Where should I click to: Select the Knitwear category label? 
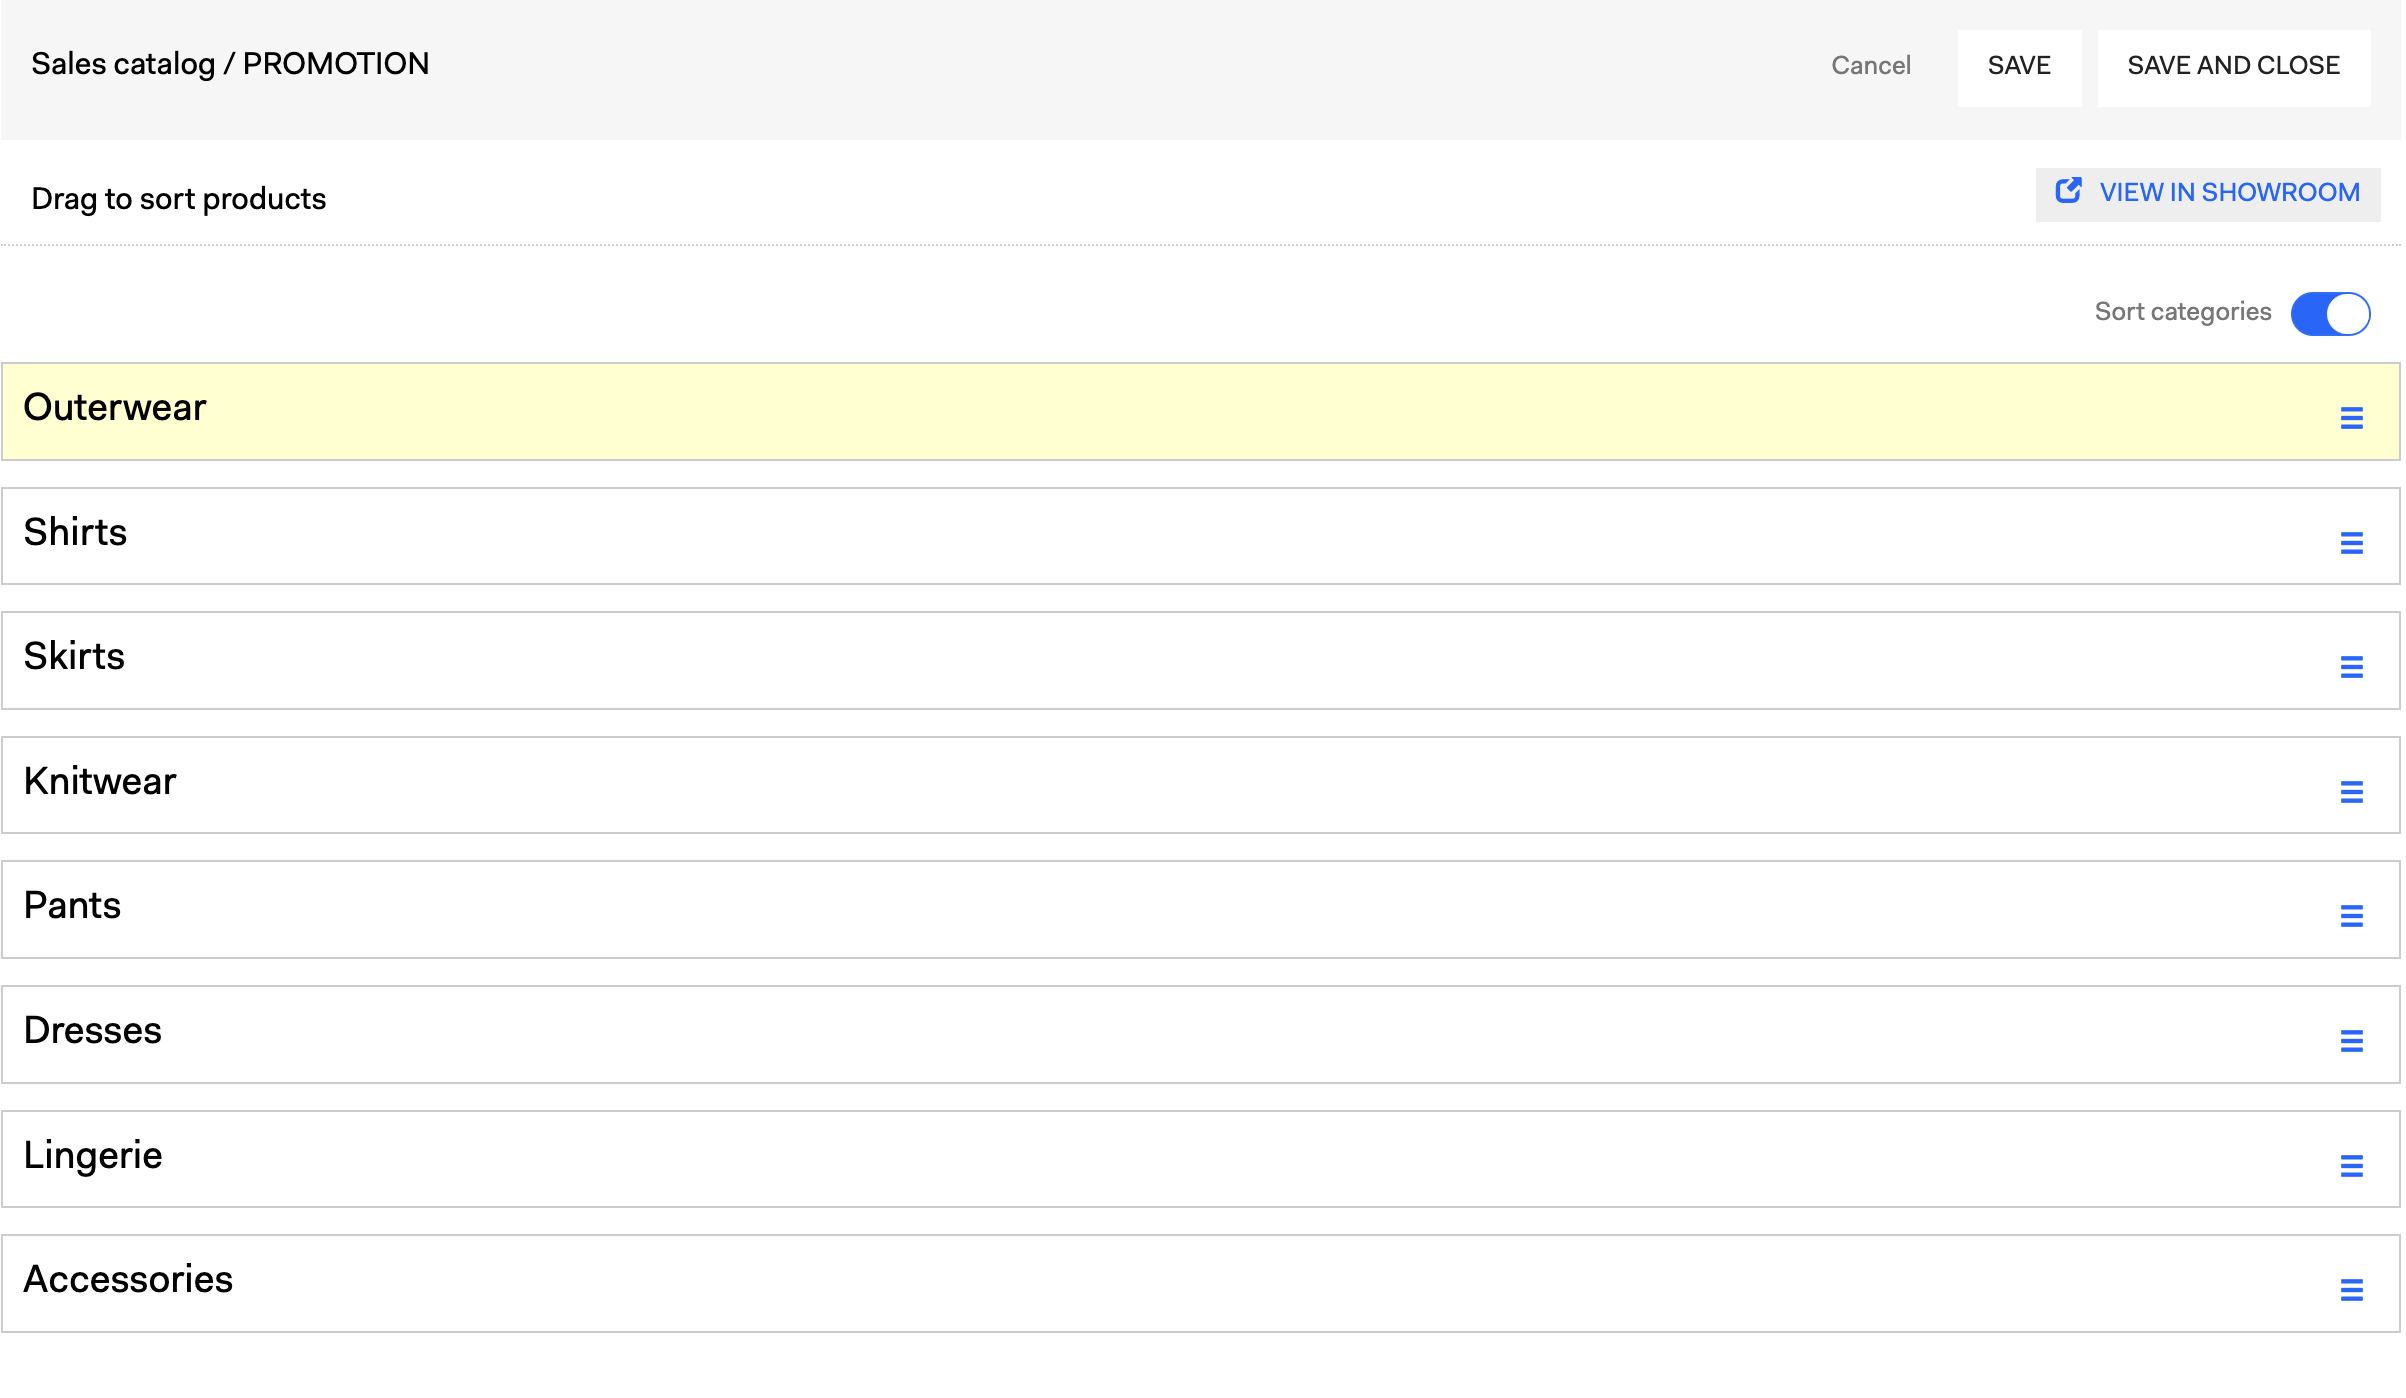[x=100, y=781]
